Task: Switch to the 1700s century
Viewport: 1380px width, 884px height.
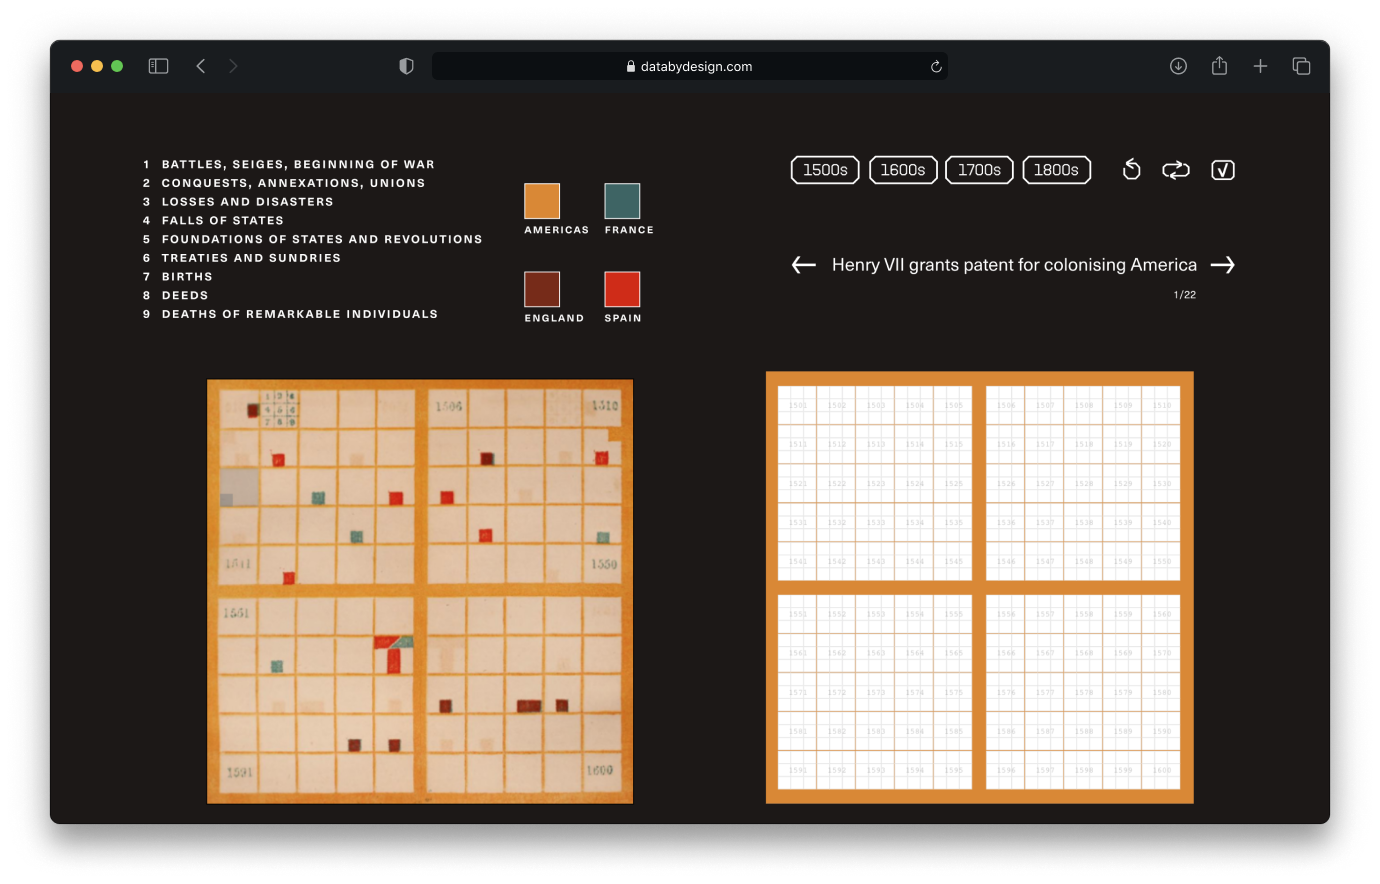Action: click(x=979, y=170)
